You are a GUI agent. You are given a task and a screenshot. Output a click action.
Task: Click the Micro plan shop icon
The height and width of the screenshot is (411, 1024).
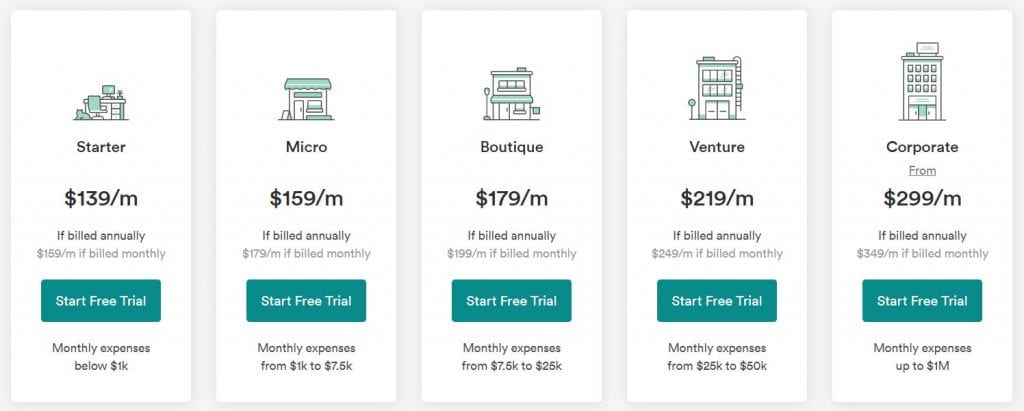point(306,99)
